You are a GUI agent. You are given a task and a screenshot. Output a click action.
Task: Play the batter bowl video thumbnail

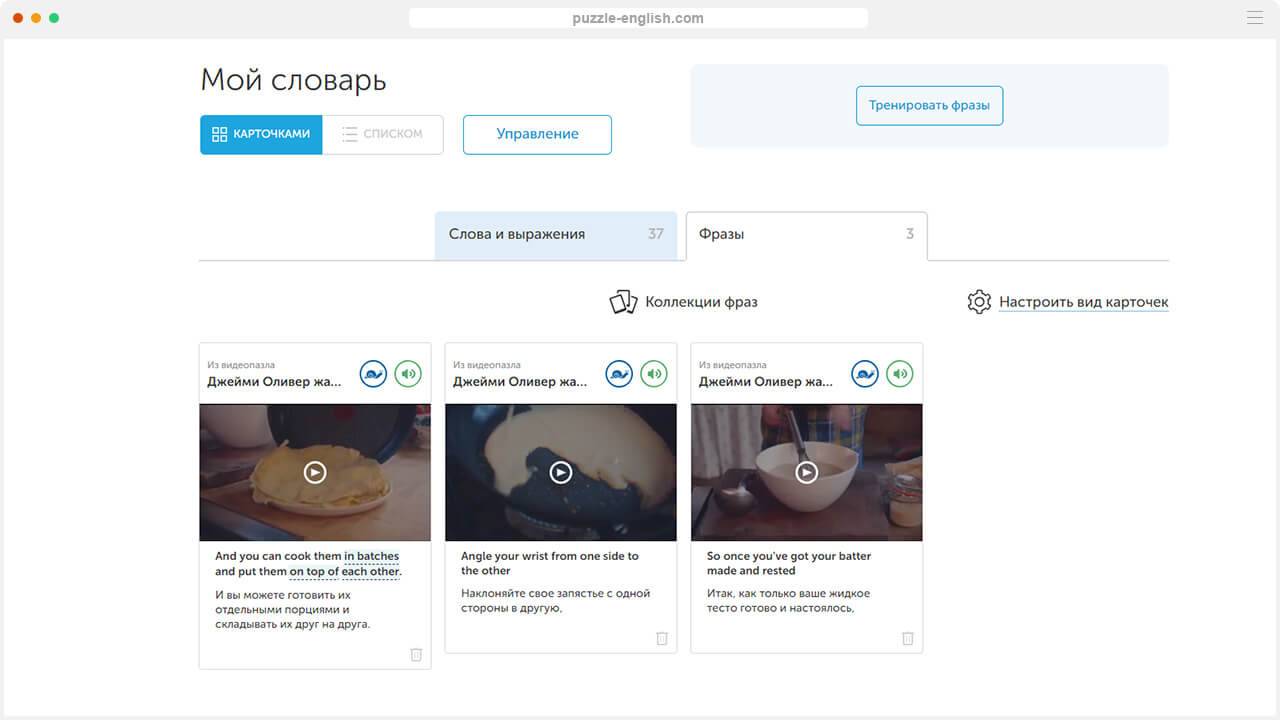click(806, 472)
